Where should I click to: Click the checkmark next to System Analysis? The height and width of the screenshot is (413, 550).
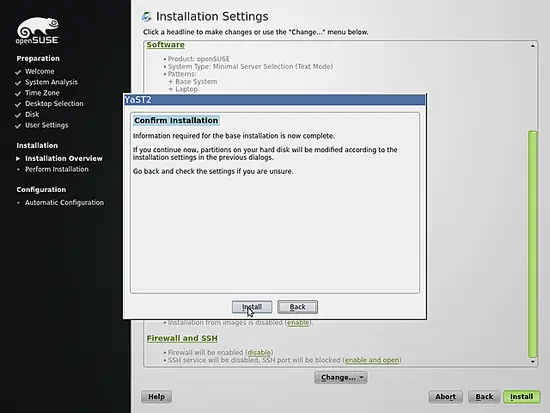click(x=18, y=83)
